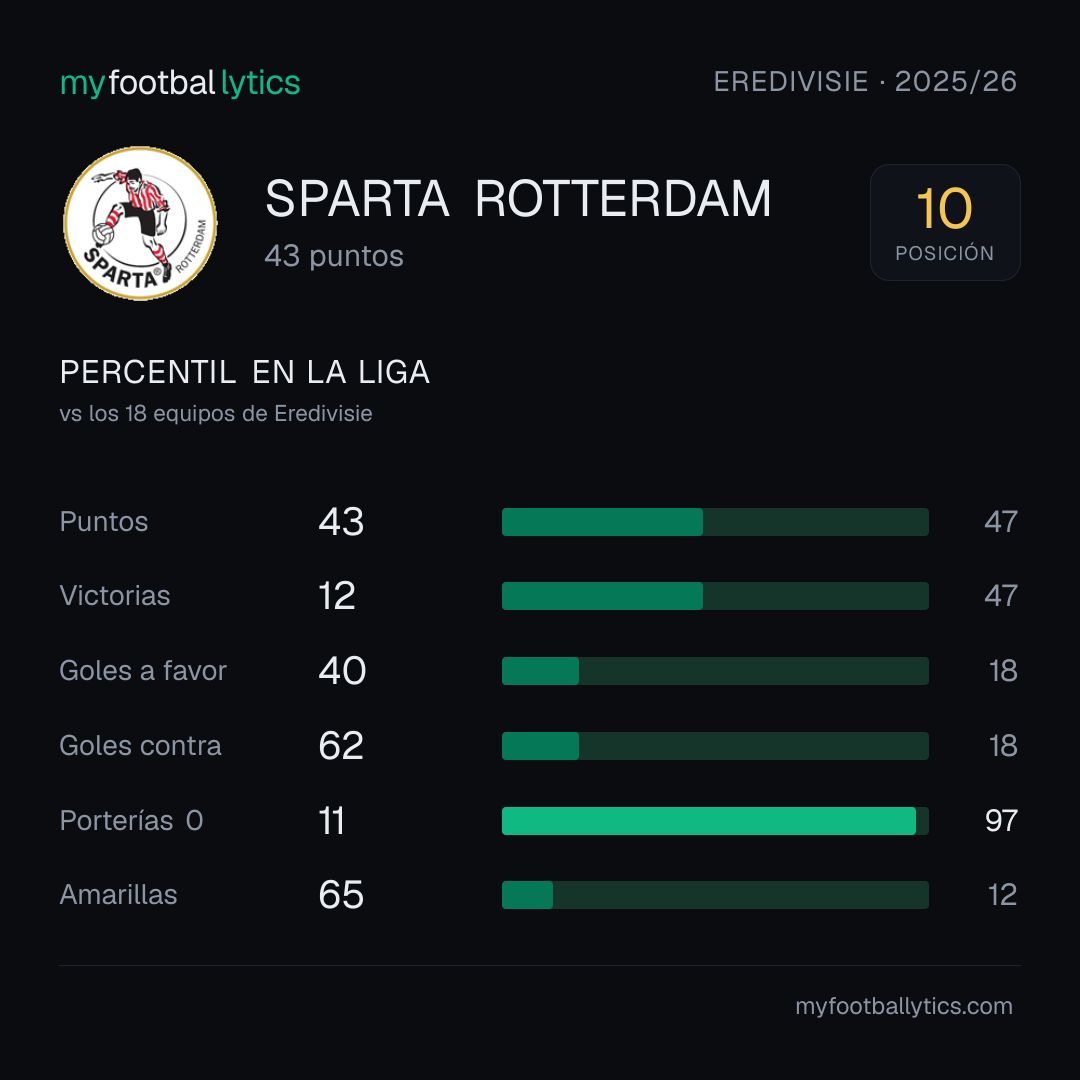1080x1080 pixels.
Task: Click the Goles contra percentile bar
Action: (715, 746)
